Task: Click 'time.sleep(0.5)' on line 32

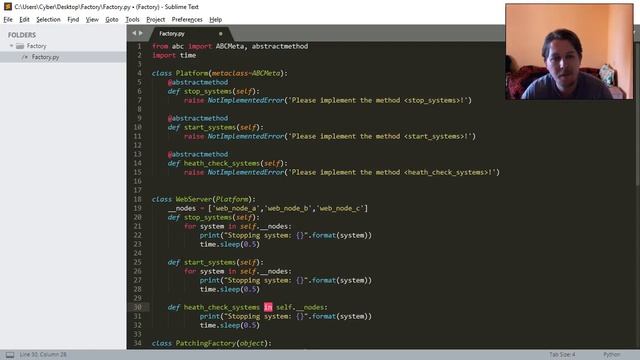Action: [x=230, y=325]
